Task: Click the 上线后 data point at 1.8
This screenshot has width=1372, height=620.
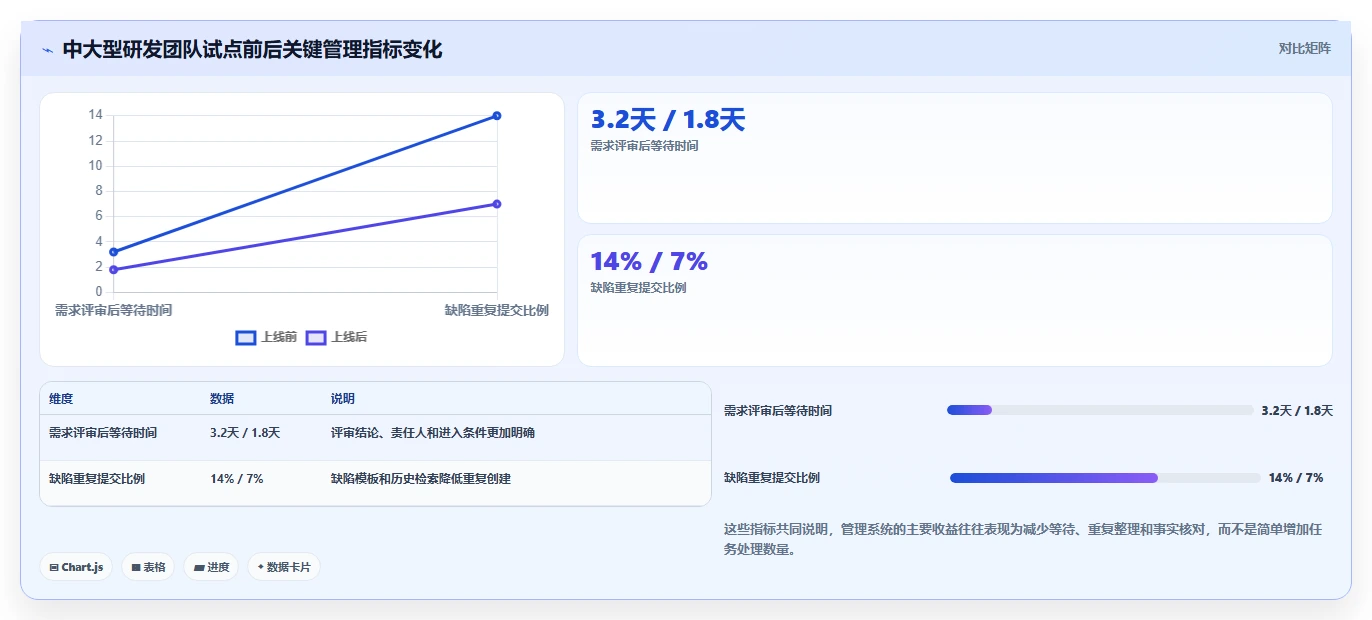Action: click(113, 270)
